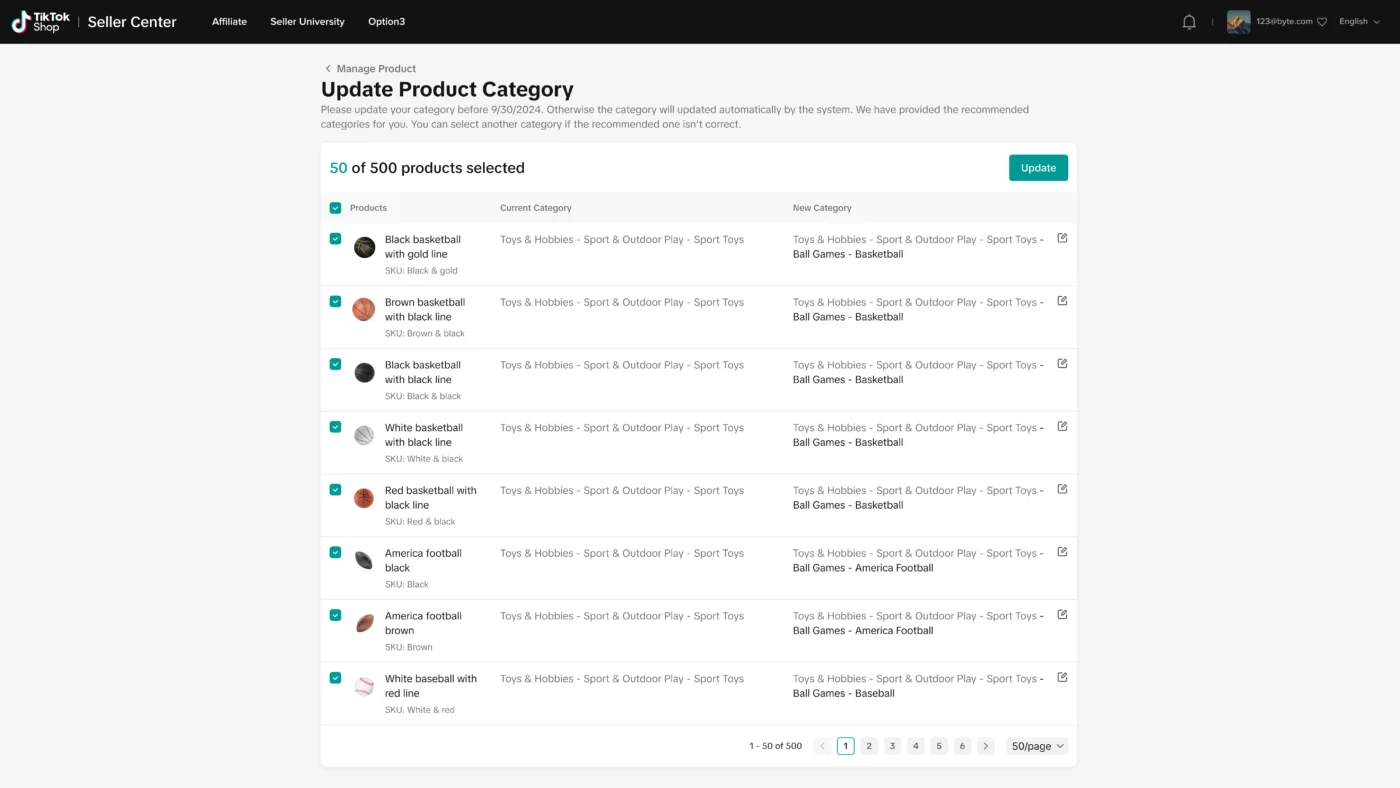
Task: Edit new category for White baseball with red line
Action: click(1062, 677)
